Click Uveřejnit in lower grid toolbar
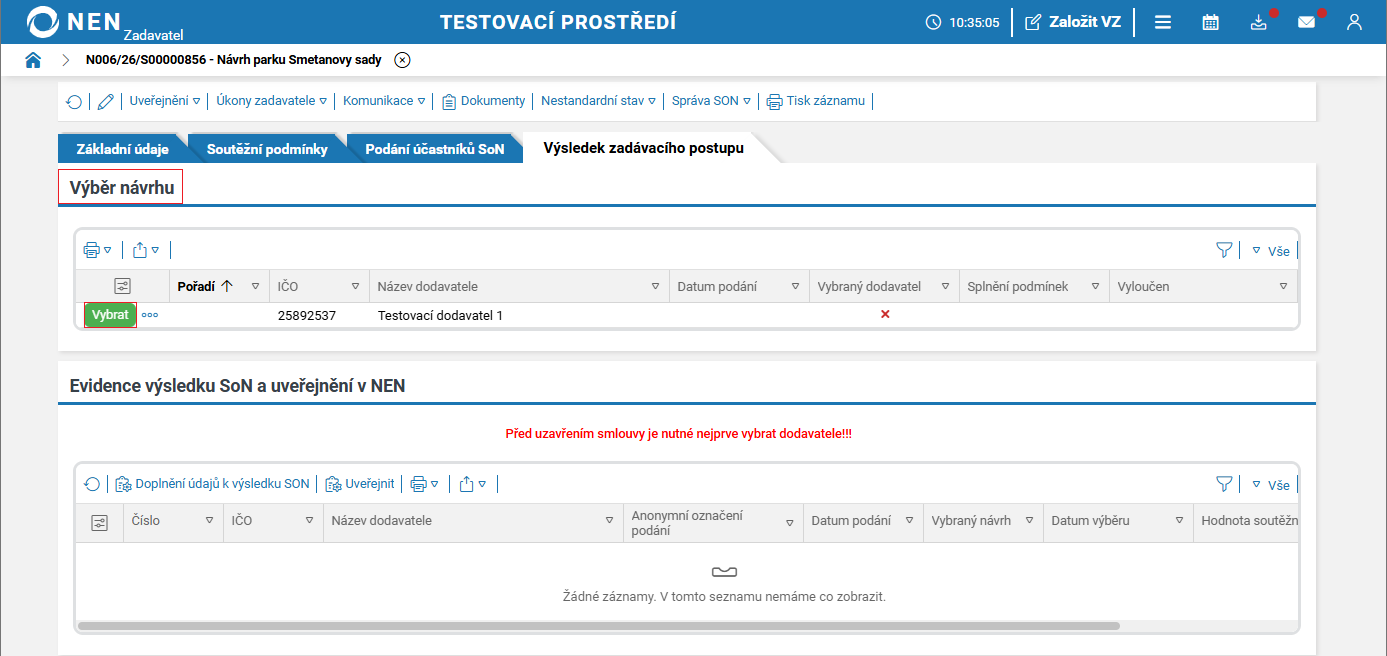1387x656 pixels. tap(360, 484)
